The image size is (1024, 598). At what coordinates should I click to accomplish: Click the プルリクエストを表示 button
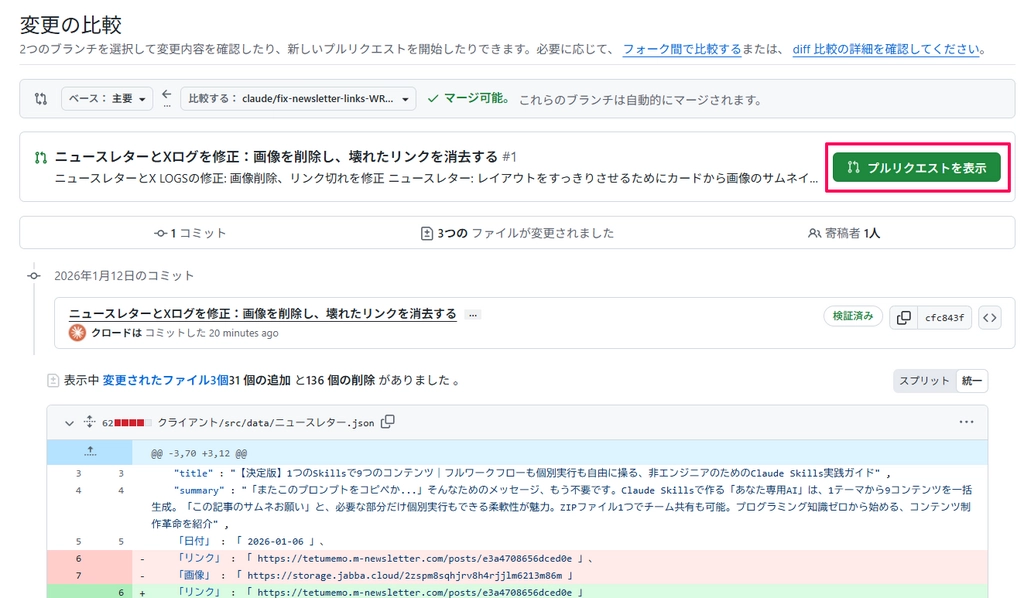pos(916,168)
